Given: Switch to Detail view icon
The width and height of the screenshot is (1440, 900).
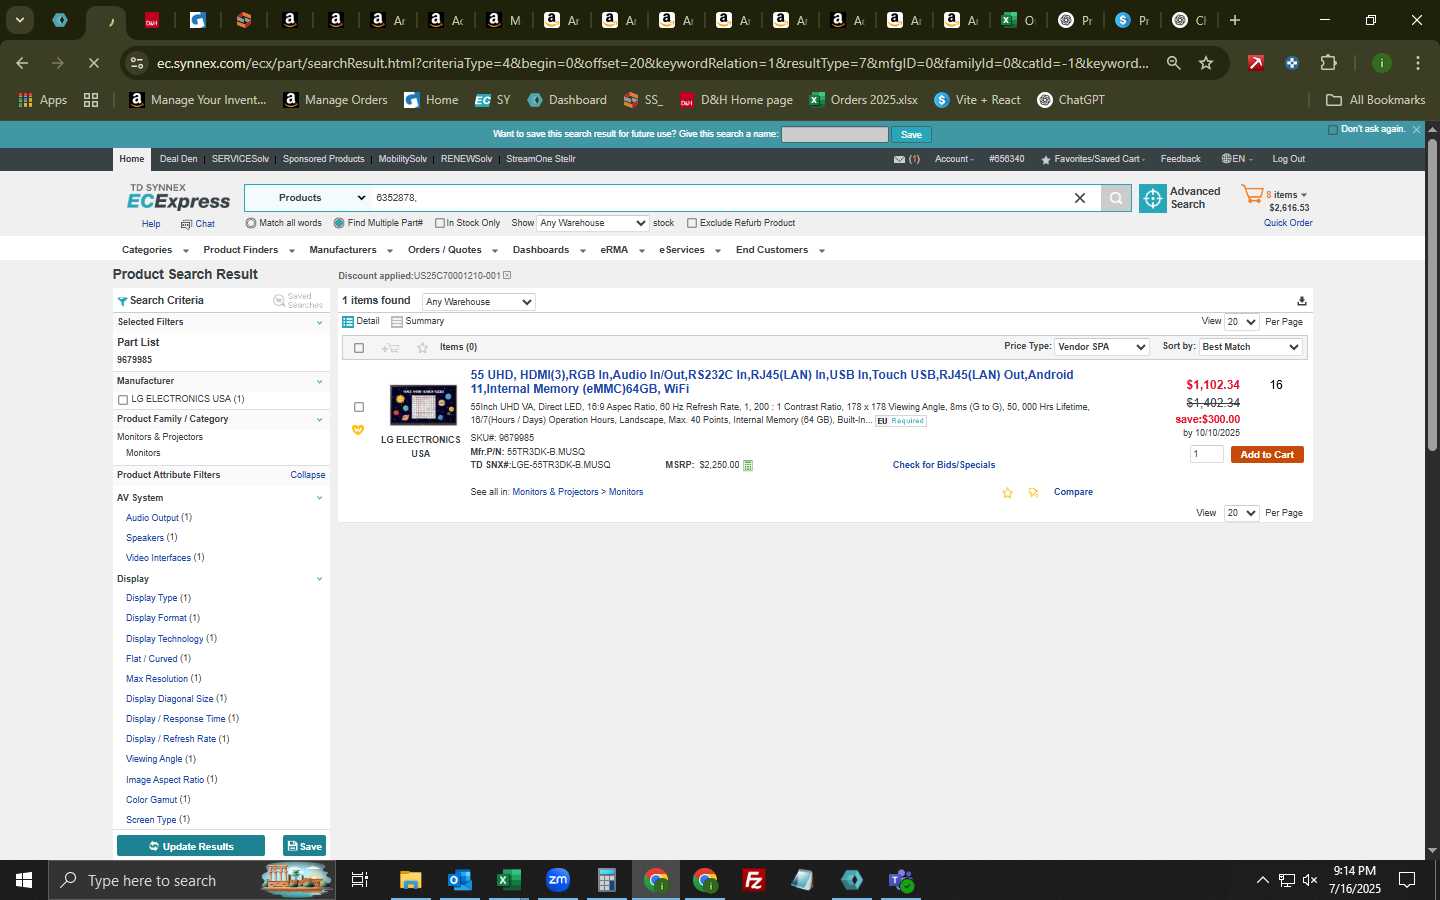Looking at the screenshot, I should [x=348, y=322].
